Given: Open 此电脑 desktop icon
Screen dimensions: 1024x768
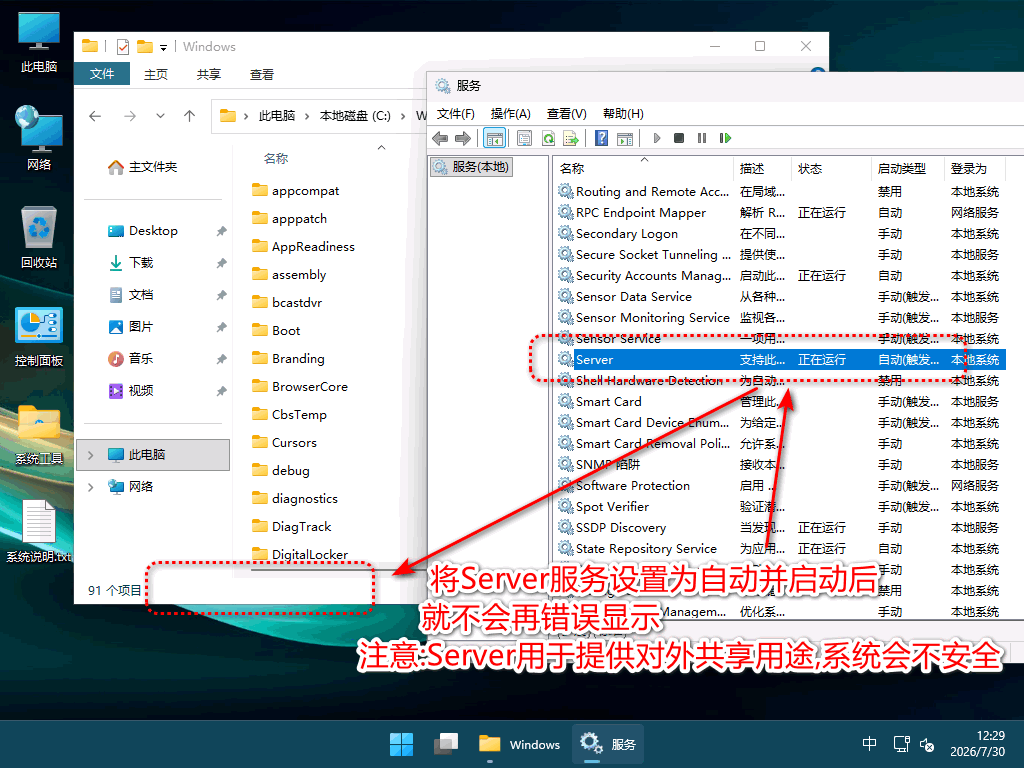Looking at the screenshot, I should tap(39, 42).
